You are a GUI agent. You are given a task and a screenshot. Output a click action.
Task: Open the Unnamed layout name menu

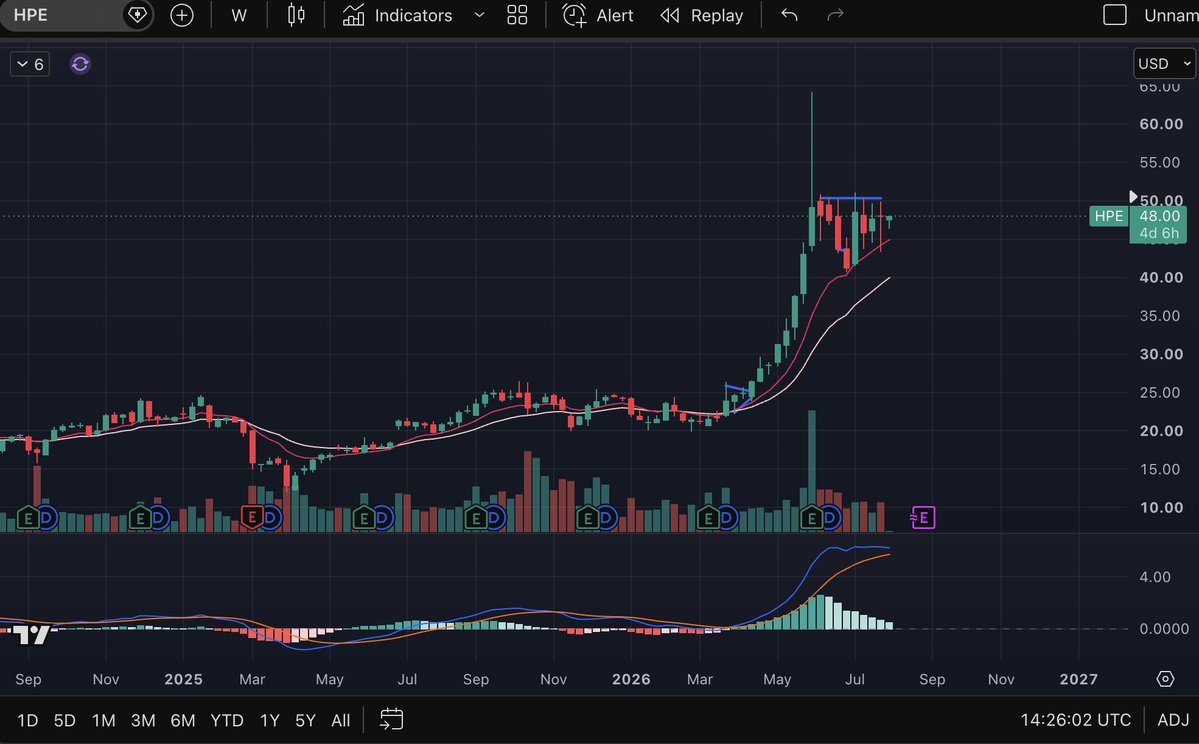(x=1171, y=15)
